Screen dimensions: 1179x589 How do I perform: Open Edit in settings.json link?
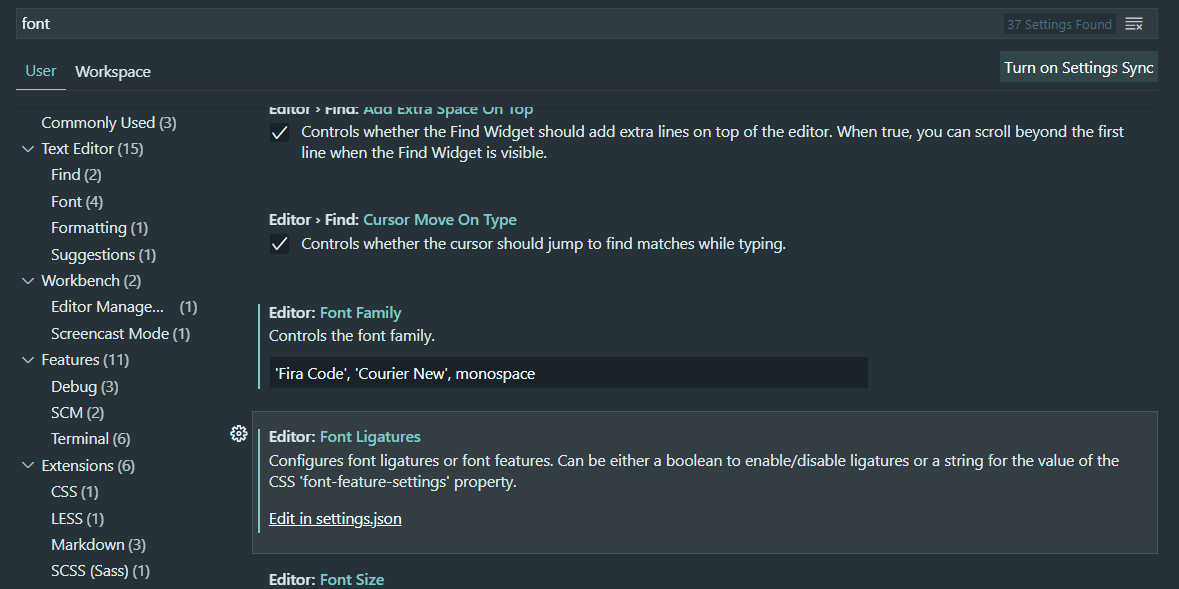pyautogui.click(x=335, y=518)
